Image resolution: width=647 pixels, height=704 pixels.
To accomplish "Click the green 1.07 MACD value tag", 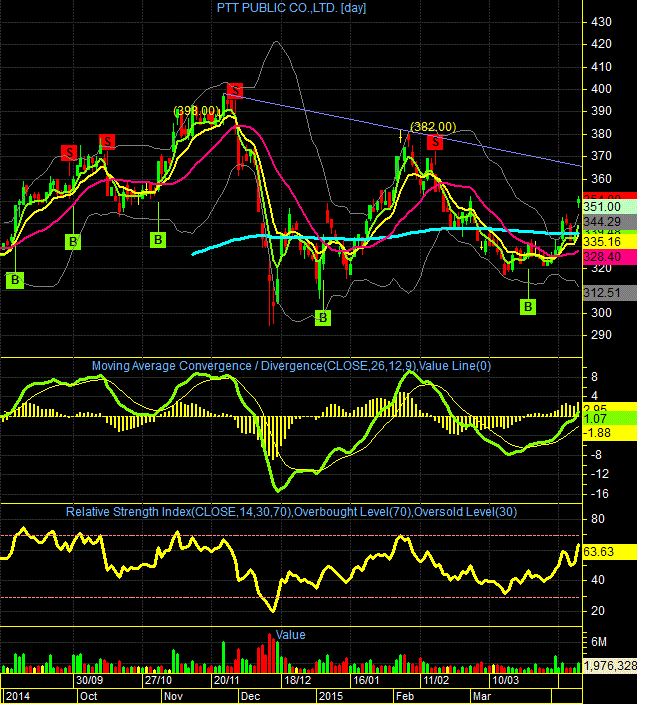I will pos(609,418).
